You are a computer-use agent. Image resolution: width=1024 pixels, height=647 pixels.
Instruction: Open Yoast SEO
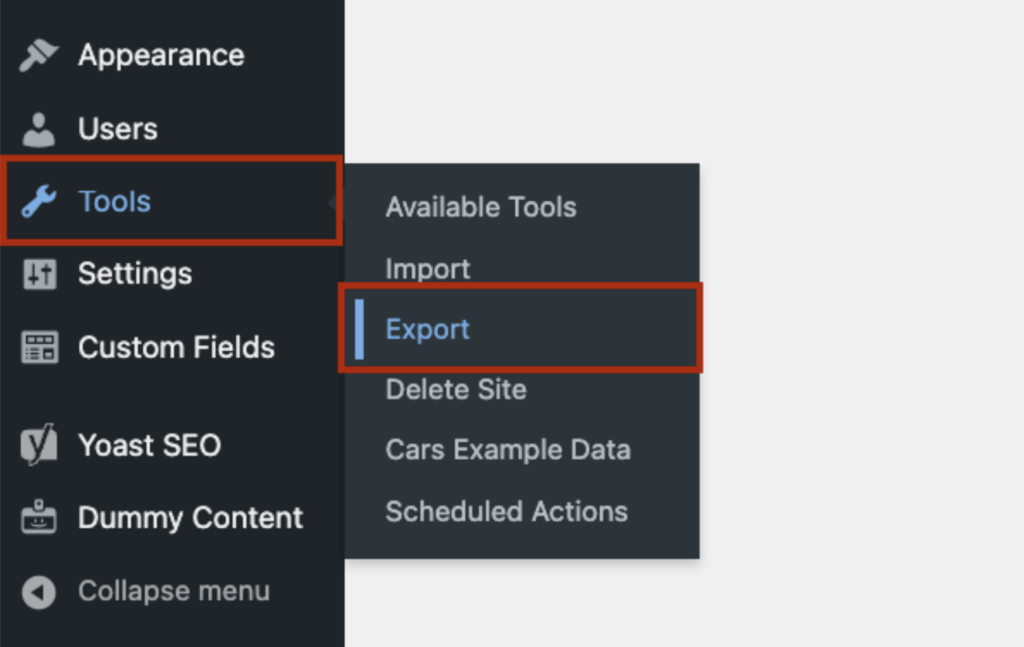click(x=148, y=445)
